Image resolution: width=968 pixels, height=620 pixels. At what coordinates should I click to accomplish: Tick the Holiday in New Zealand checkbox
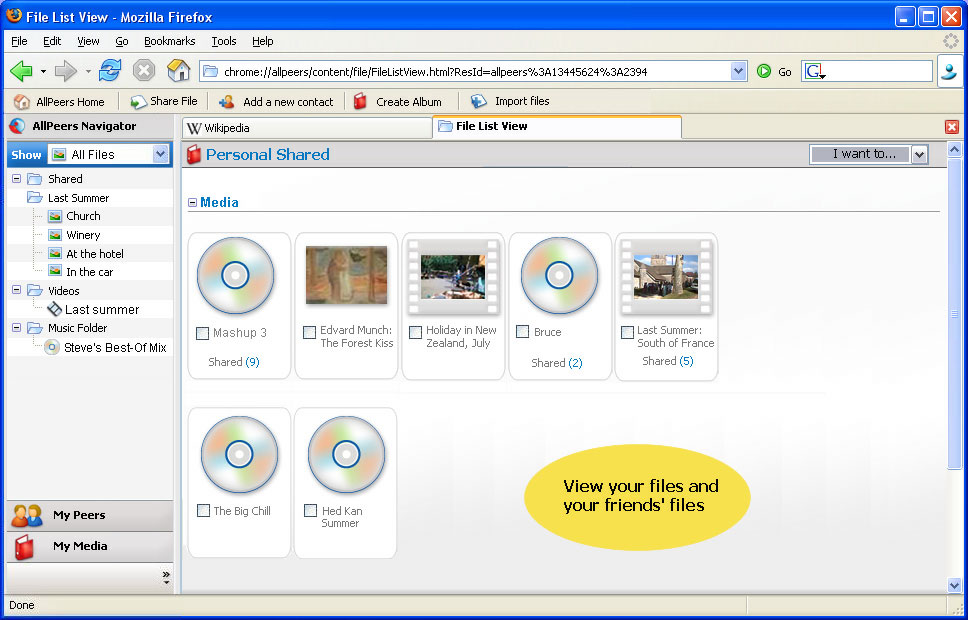(x=415, y=332)
